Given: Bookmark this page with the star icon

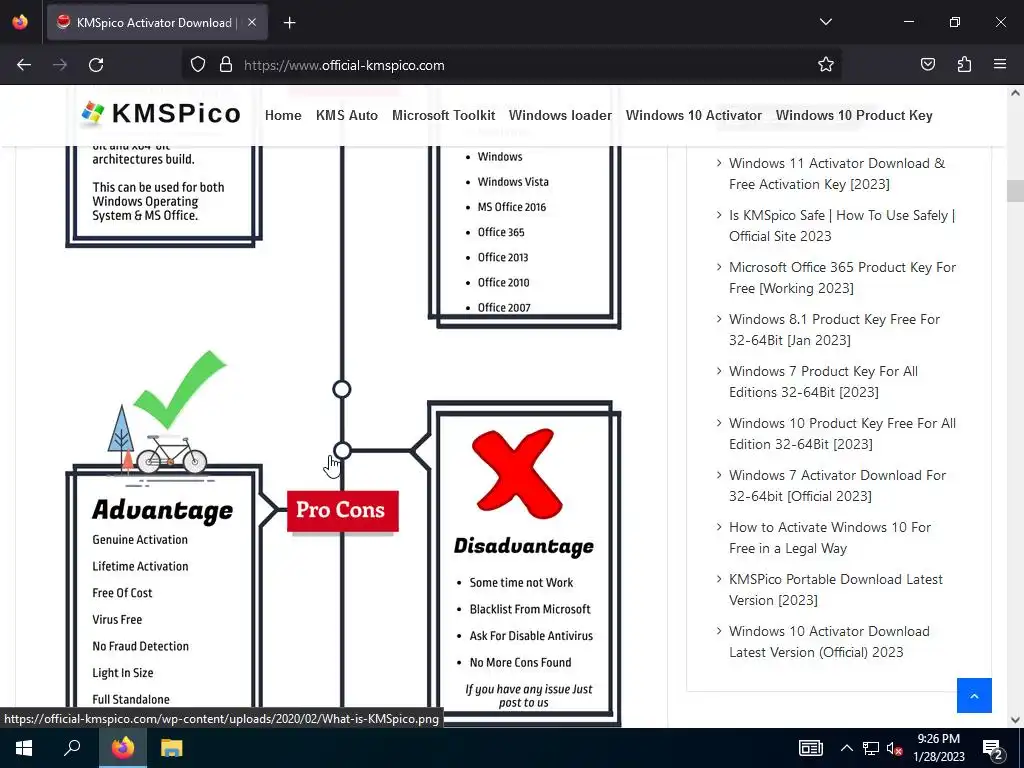Looking at the screenshot, I should [x=825, y=65].
